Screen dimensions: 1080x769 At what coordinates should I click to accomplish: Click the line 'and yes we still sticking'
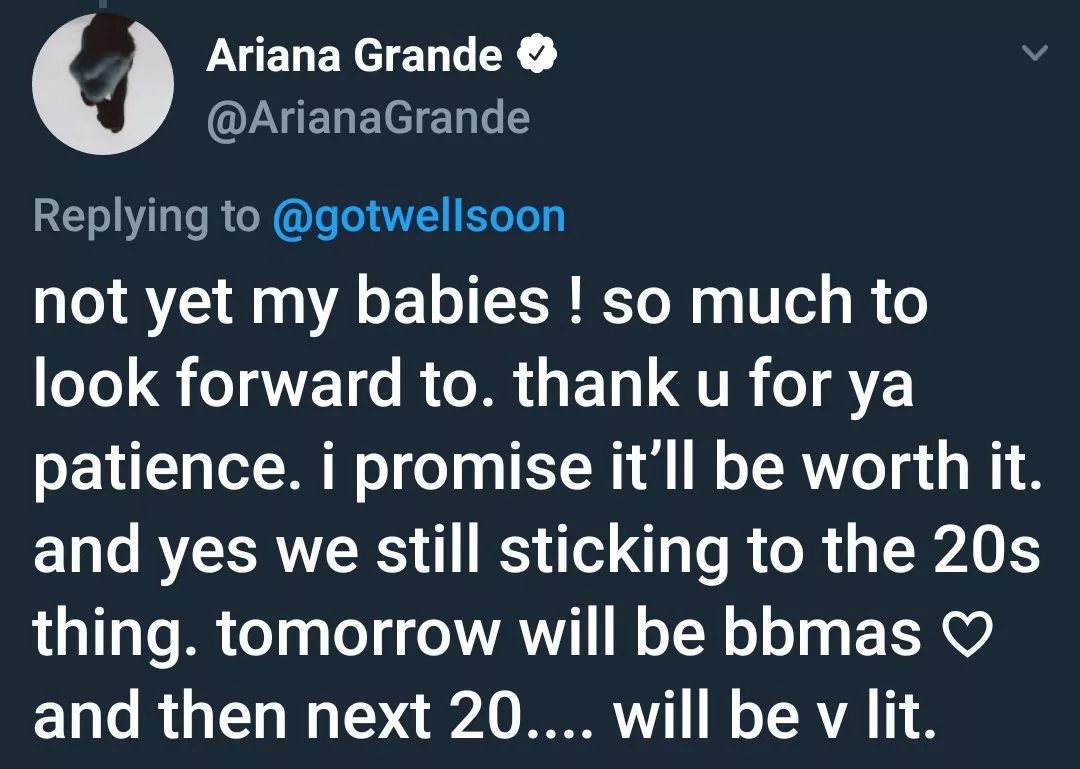point(537,548)
